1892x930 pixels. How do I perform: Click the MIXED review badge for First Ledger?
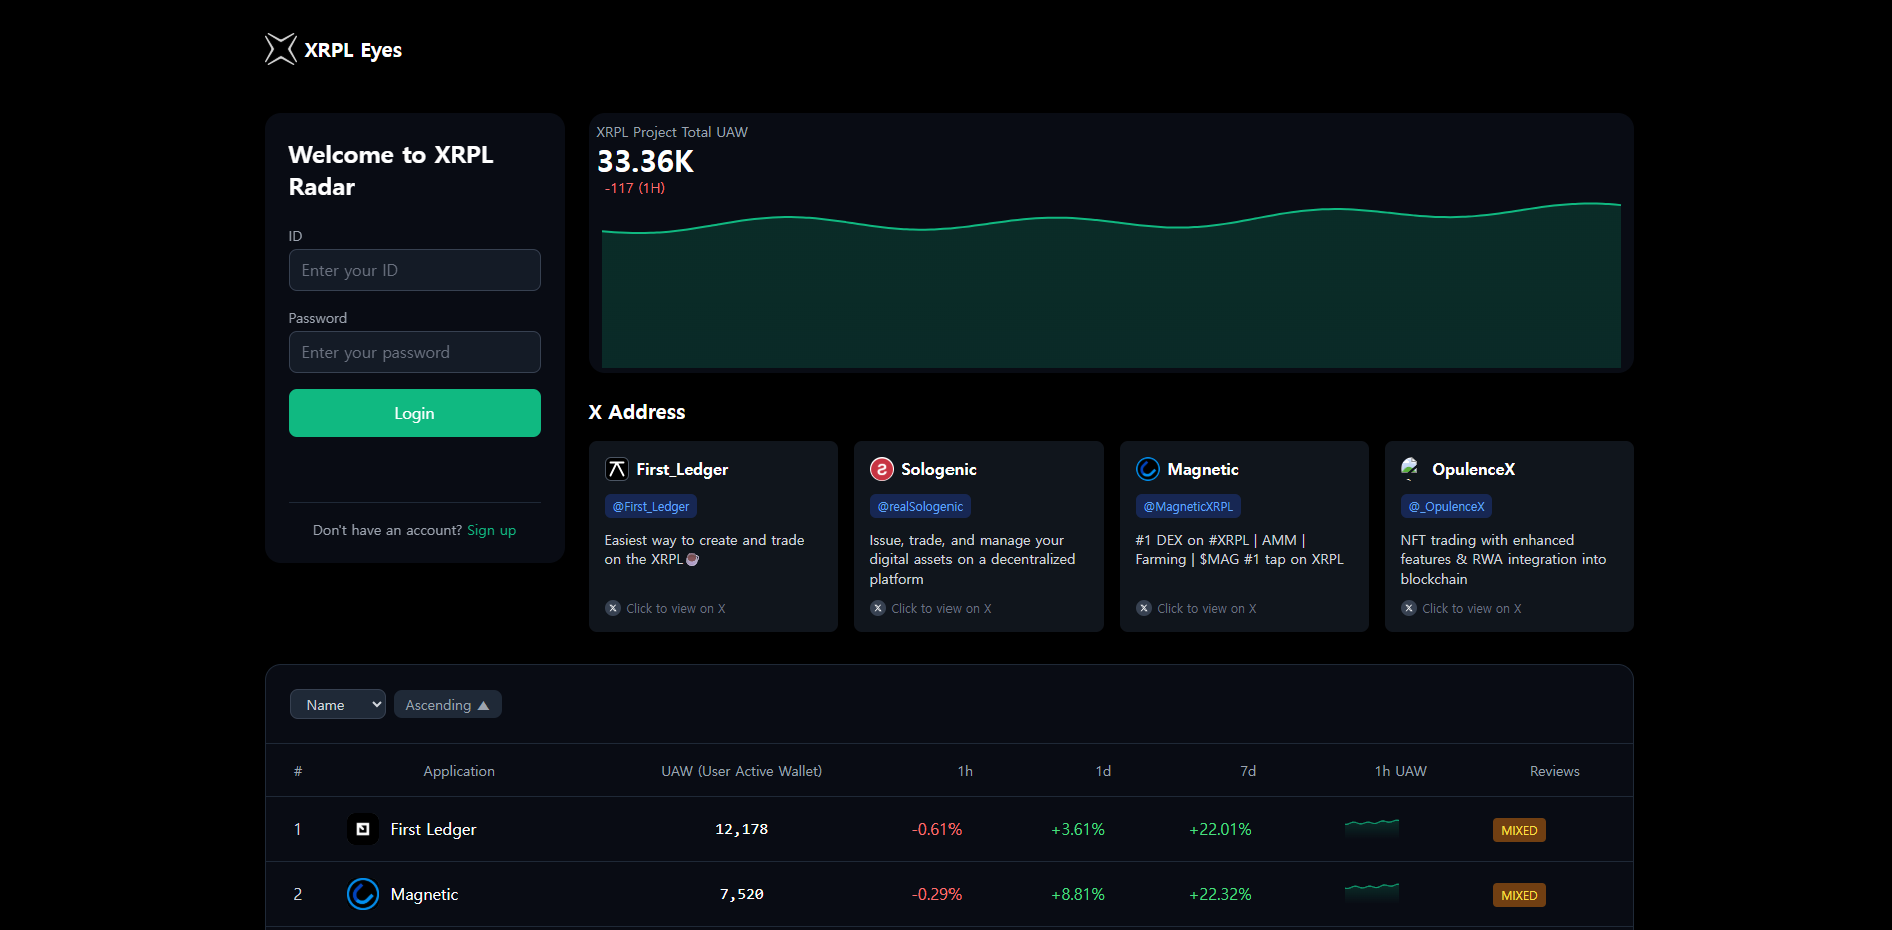1519,830
